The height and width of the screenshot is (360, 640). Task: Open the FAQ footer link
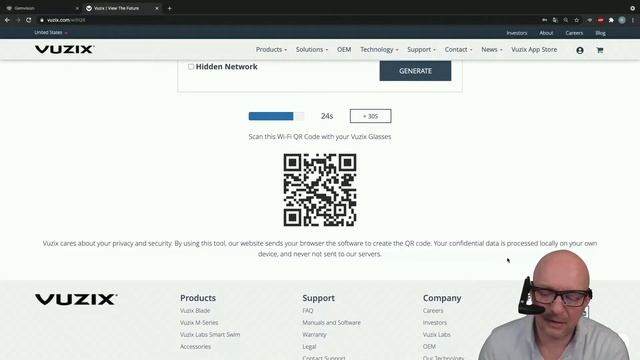[x=308, y=311]
